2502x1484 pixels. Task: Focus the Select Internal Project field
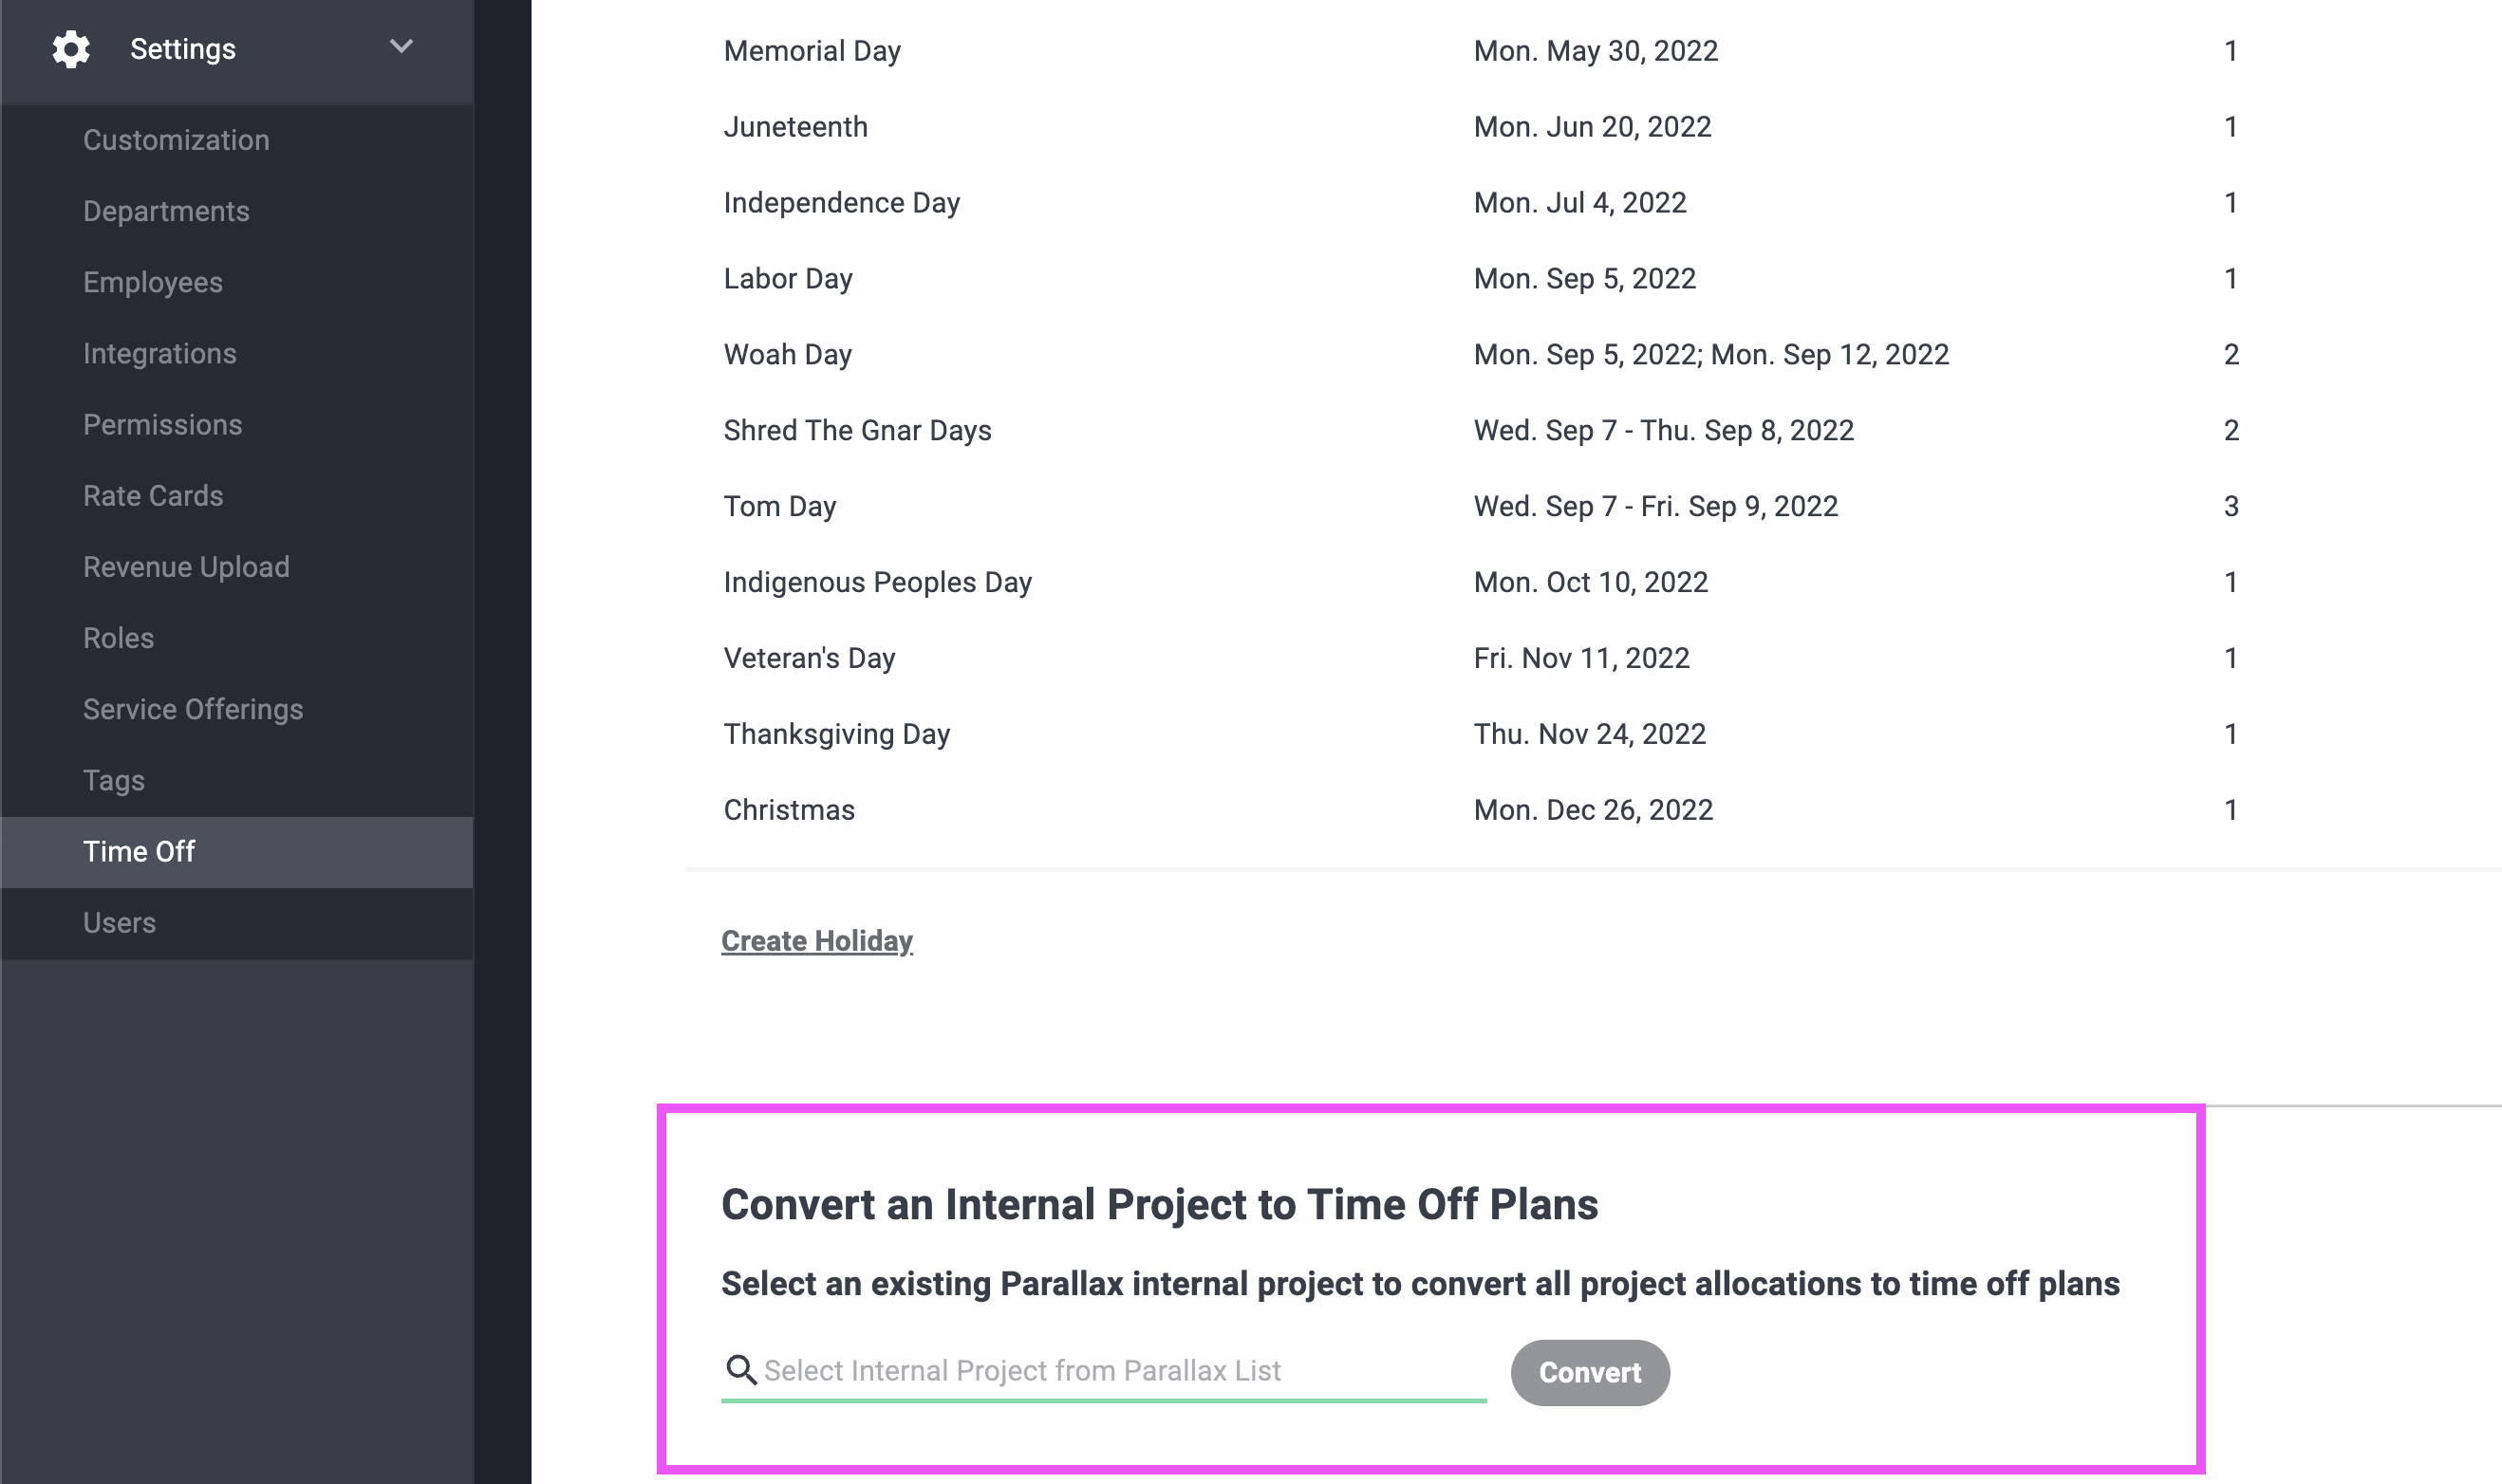click(1104, 1370)
